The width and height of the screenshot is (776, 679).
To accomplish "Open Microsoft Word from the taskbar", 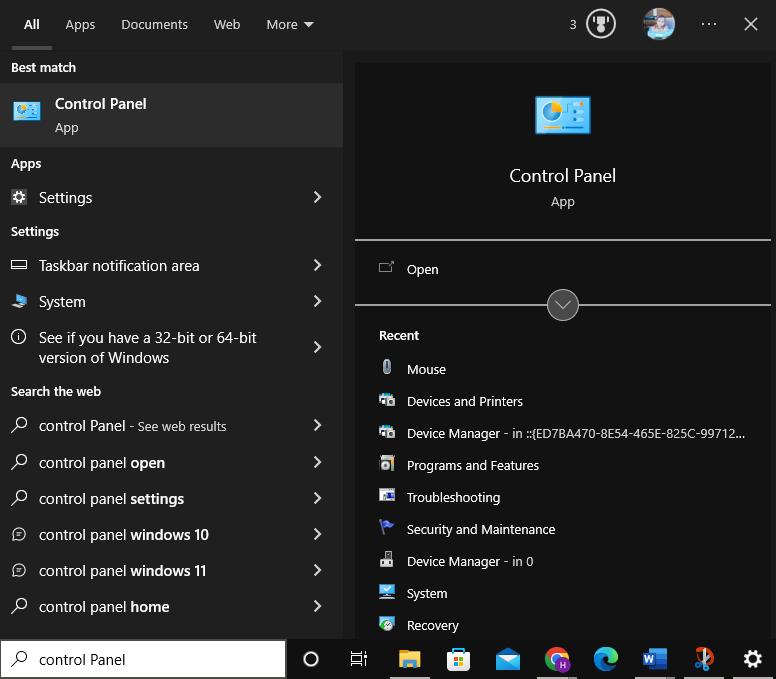I will 655,659.
